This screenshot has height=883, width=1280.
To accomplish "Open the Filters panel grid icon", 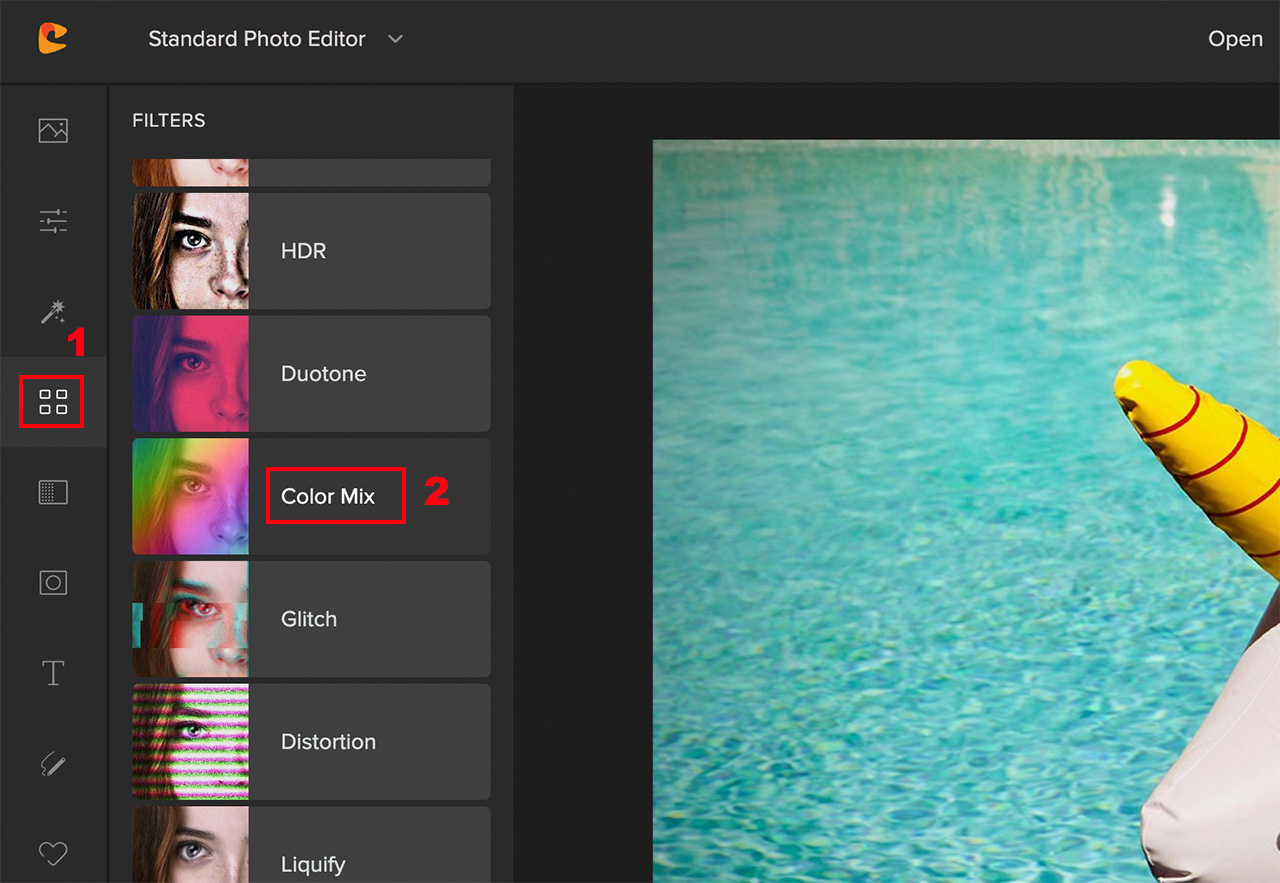I will [x=52, y=401].
